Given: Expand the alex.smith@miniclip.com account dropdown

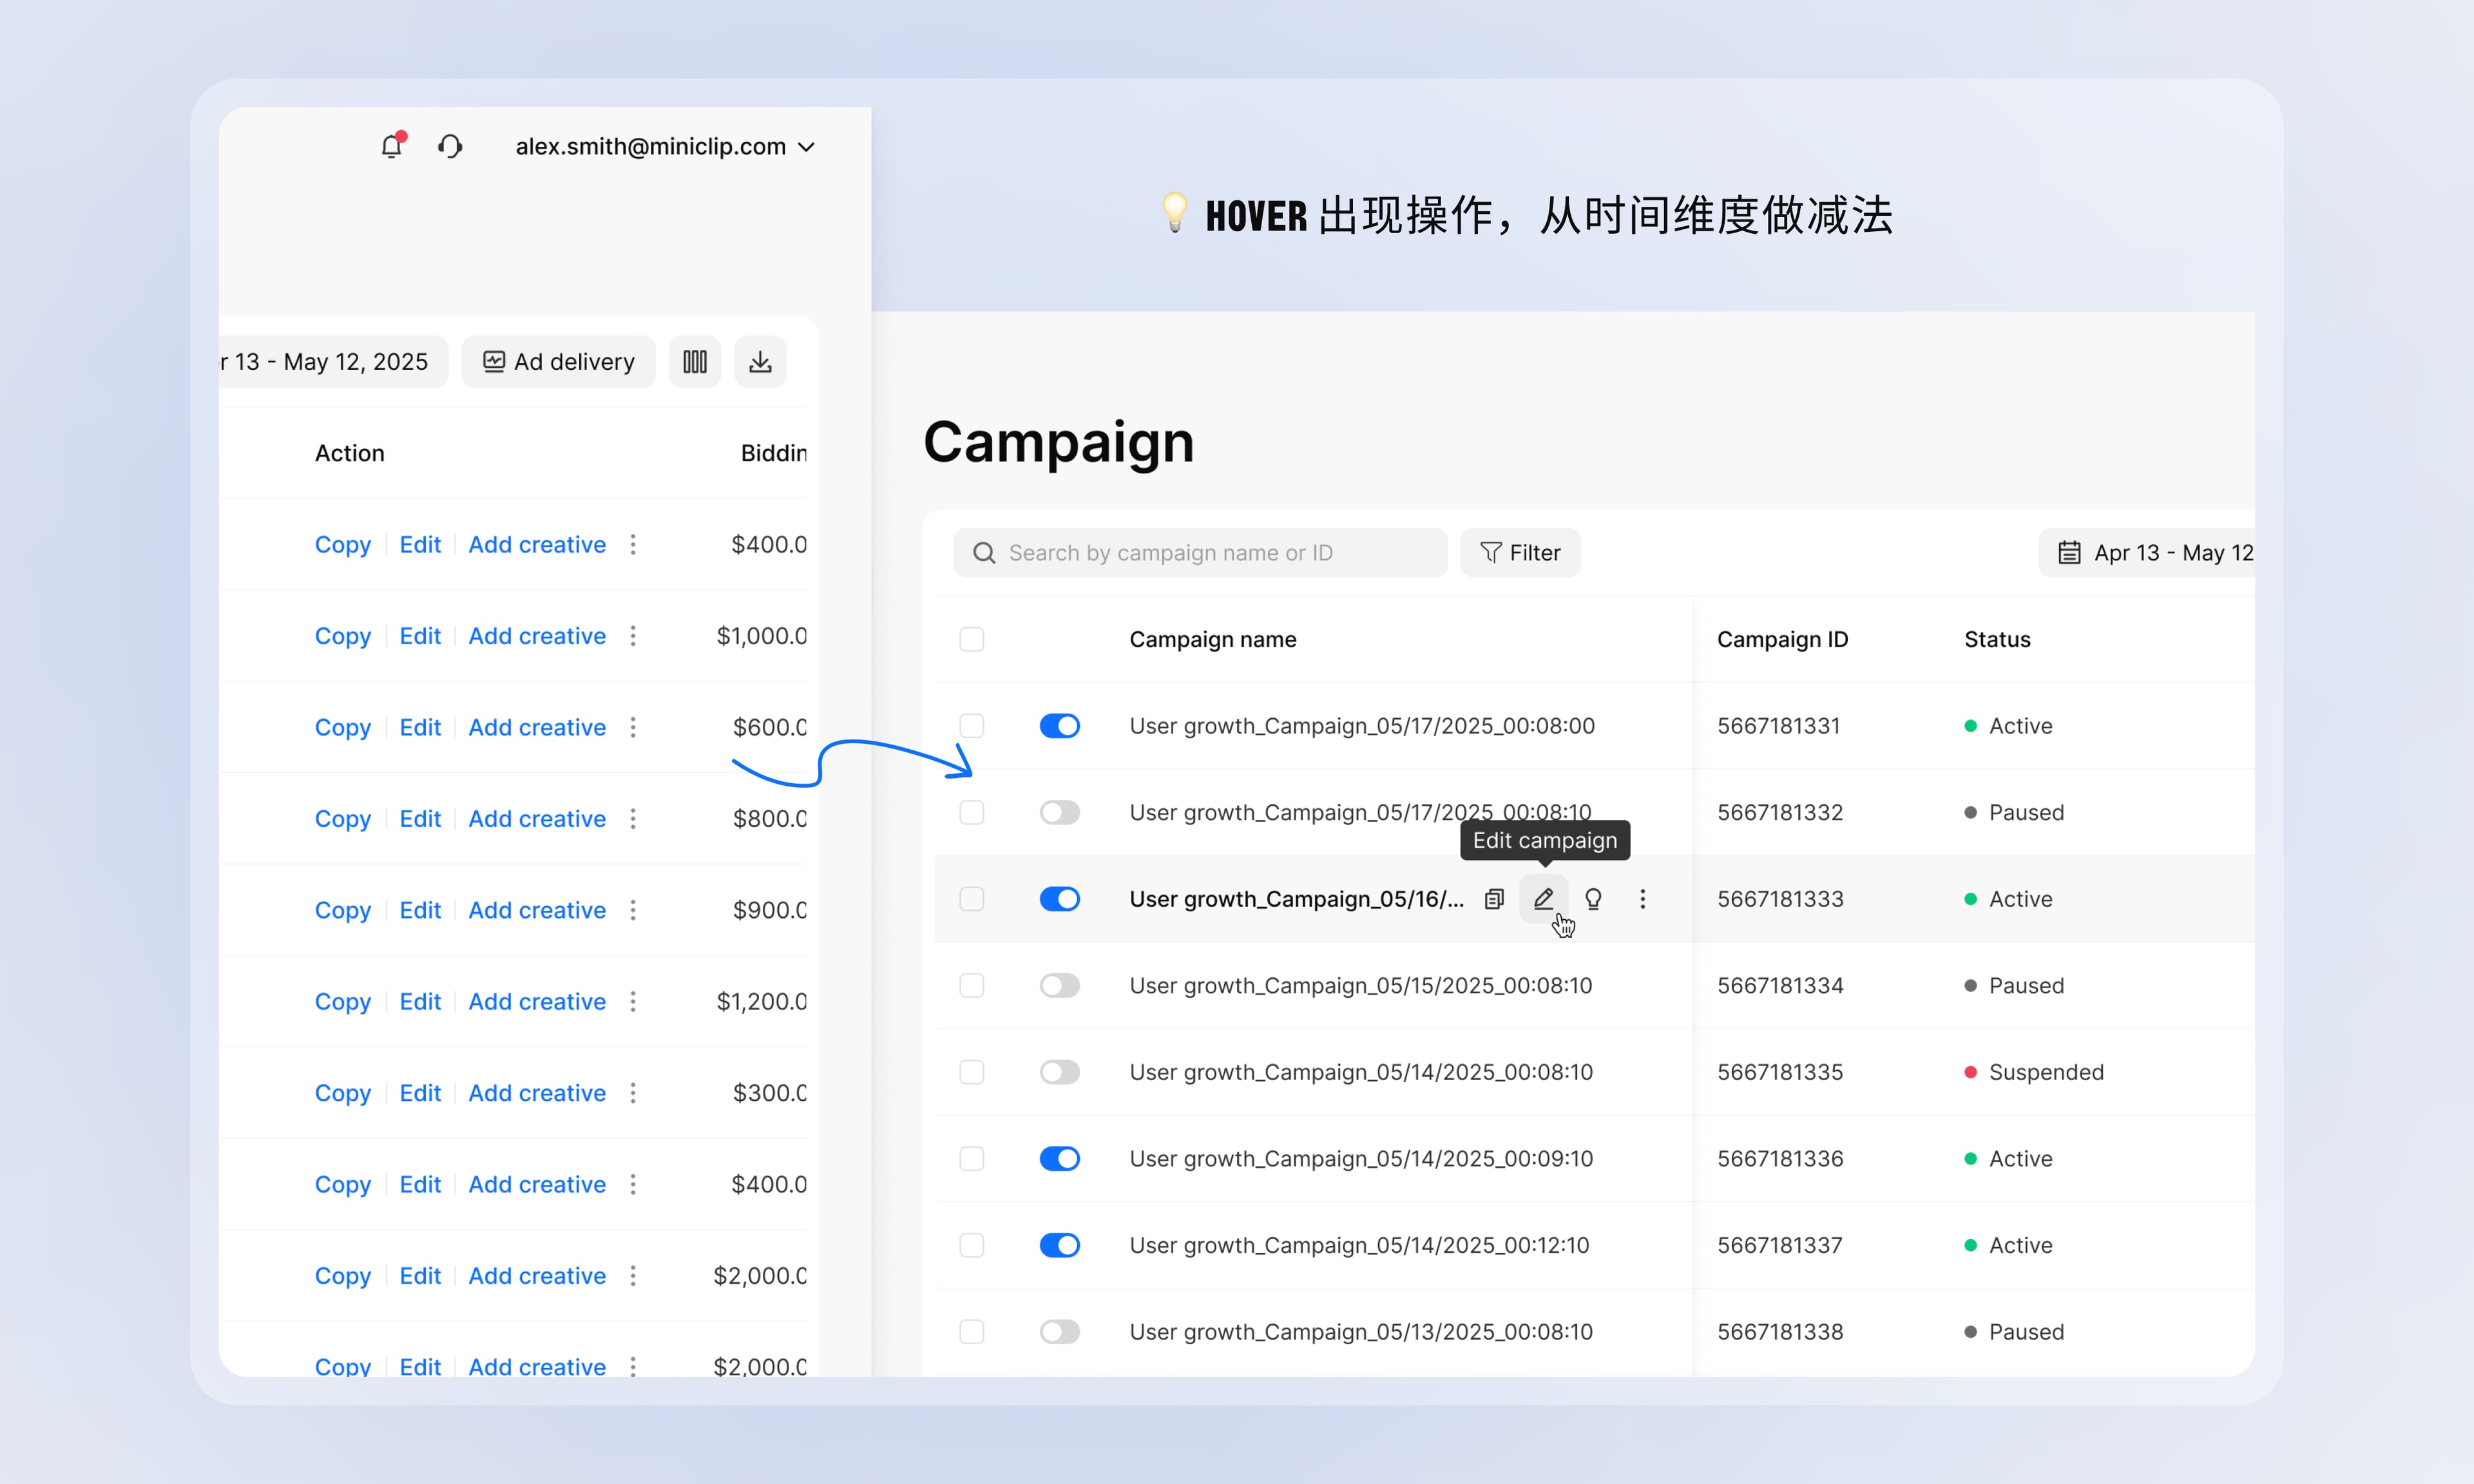Looking at the screenshot, I should (665, 146).
